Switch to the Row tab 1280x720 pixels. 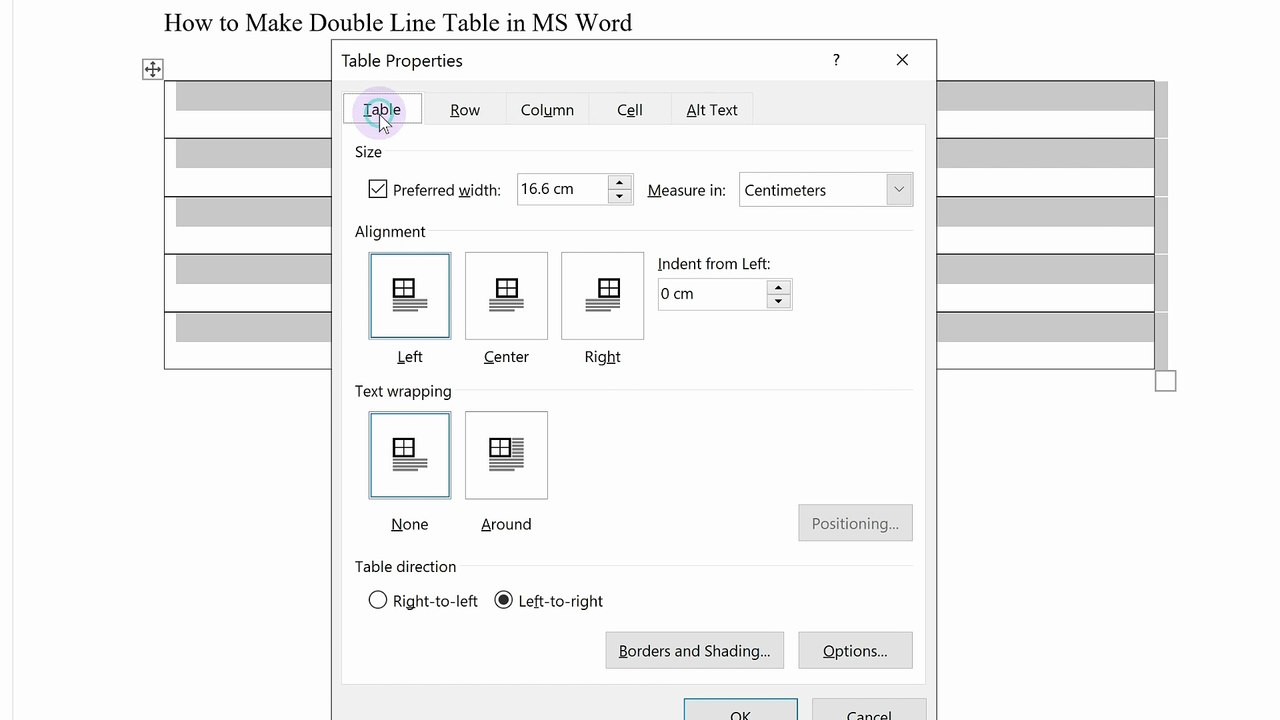[465, 110]
